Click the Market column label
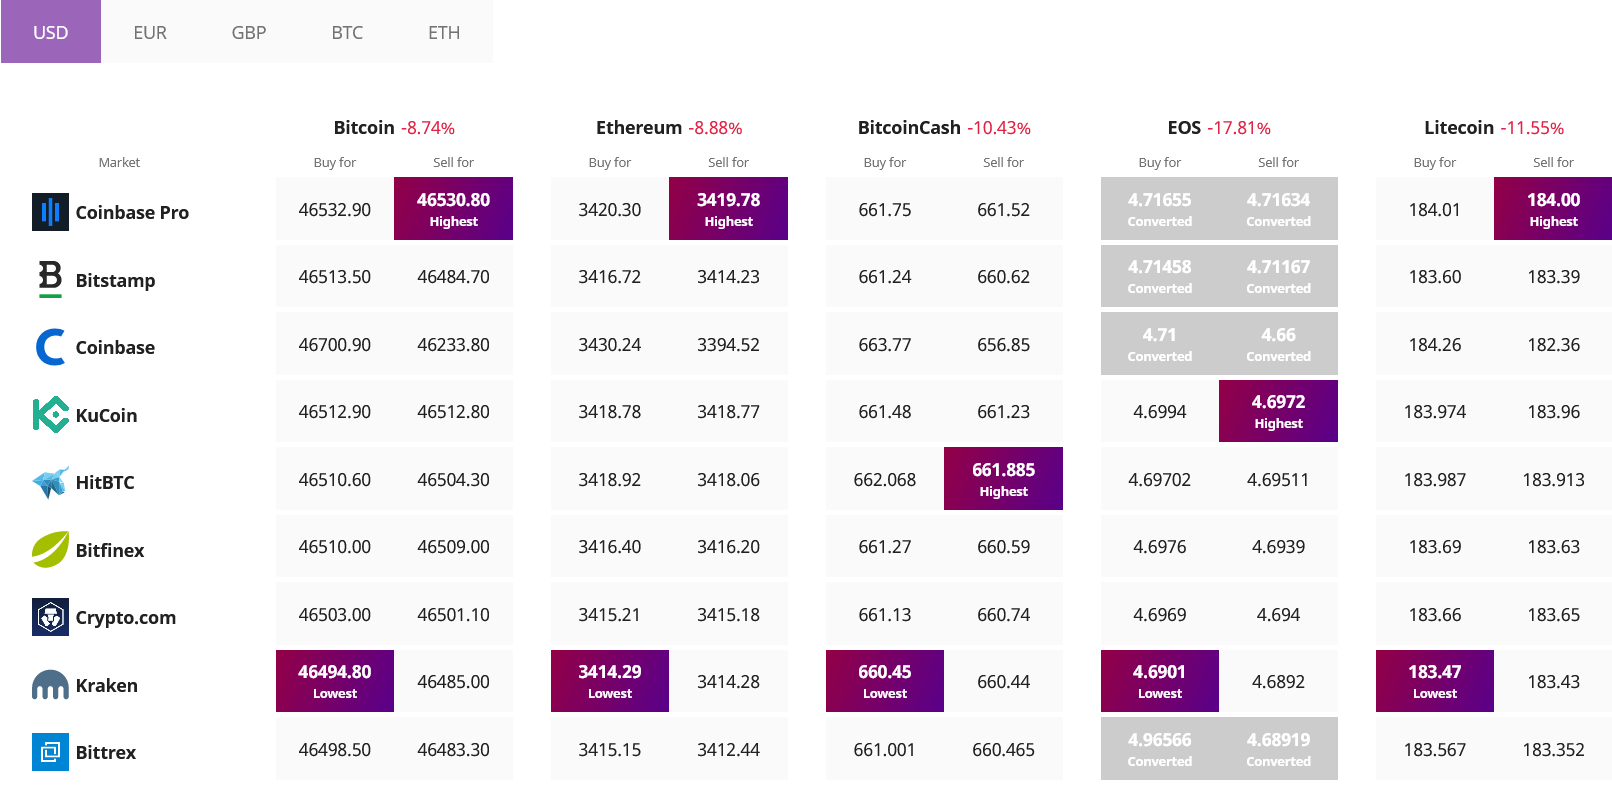 tap(119, 162)
